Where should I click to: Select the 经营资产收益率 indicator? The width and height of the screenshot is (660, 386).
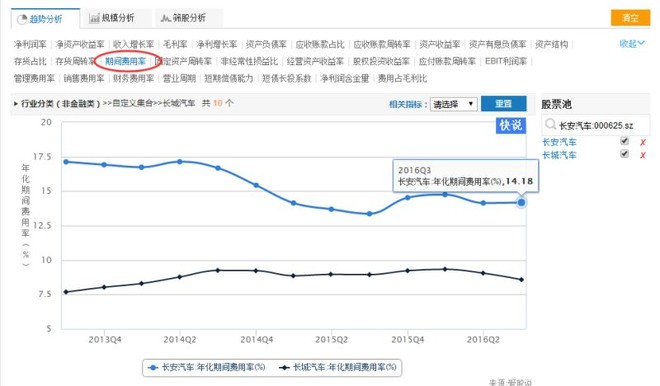point(315,61)
